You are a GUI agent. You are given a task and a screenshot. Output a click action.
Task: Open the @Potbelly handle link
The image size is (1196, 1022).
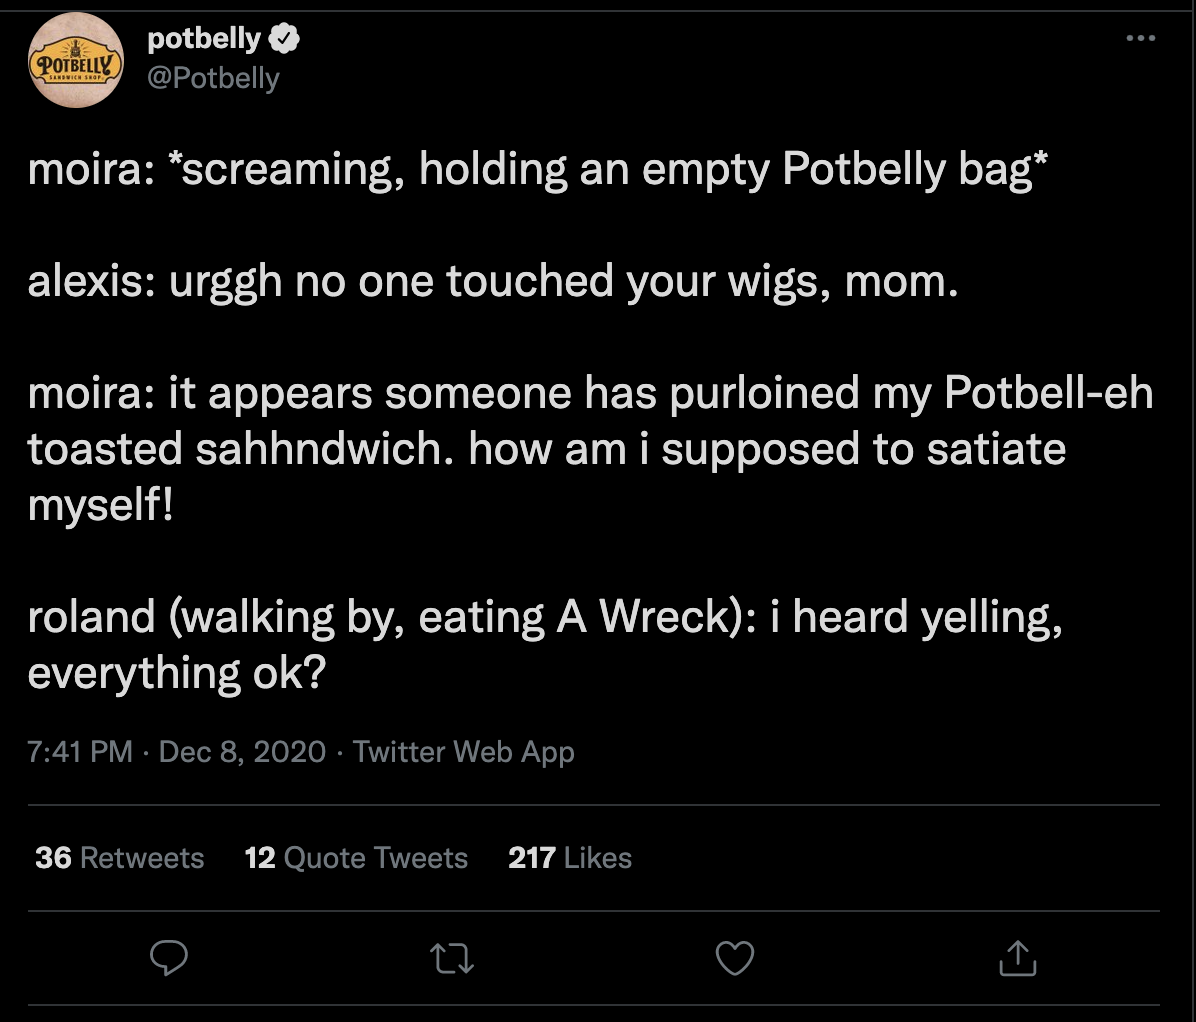tap(213, 78)
